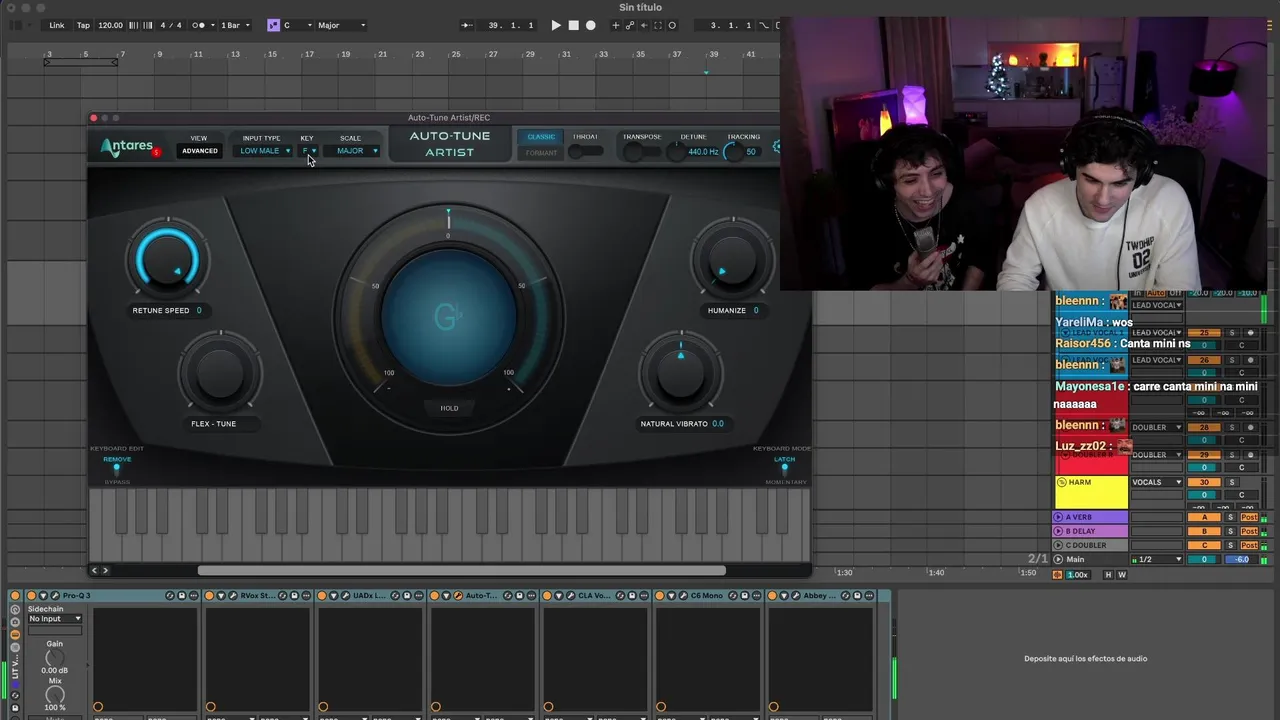The image size is (1280, 720).
Task: Click the Capture MIDI bracket icon
Action: [658, 25]
